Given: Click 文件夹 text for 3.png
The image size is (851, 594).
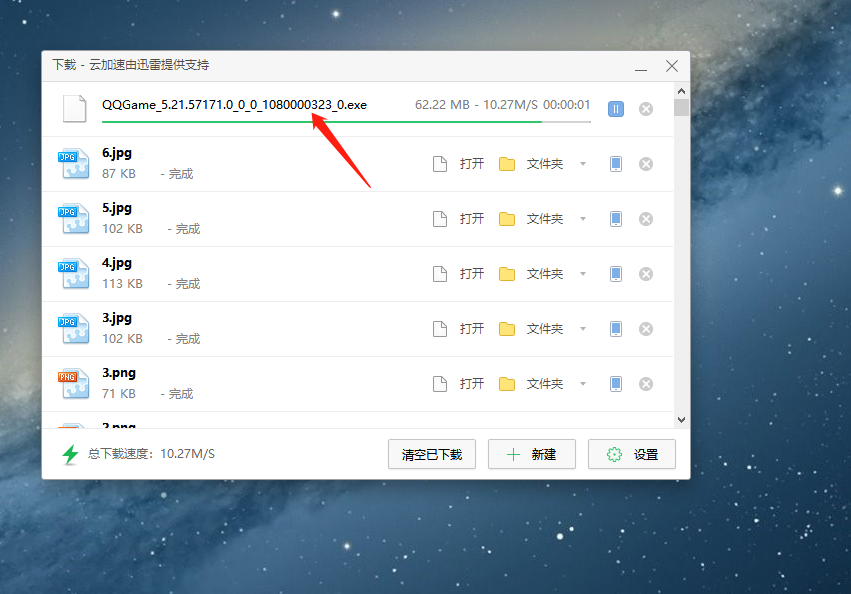Looking at the screenshot, I should pos(545,384).
